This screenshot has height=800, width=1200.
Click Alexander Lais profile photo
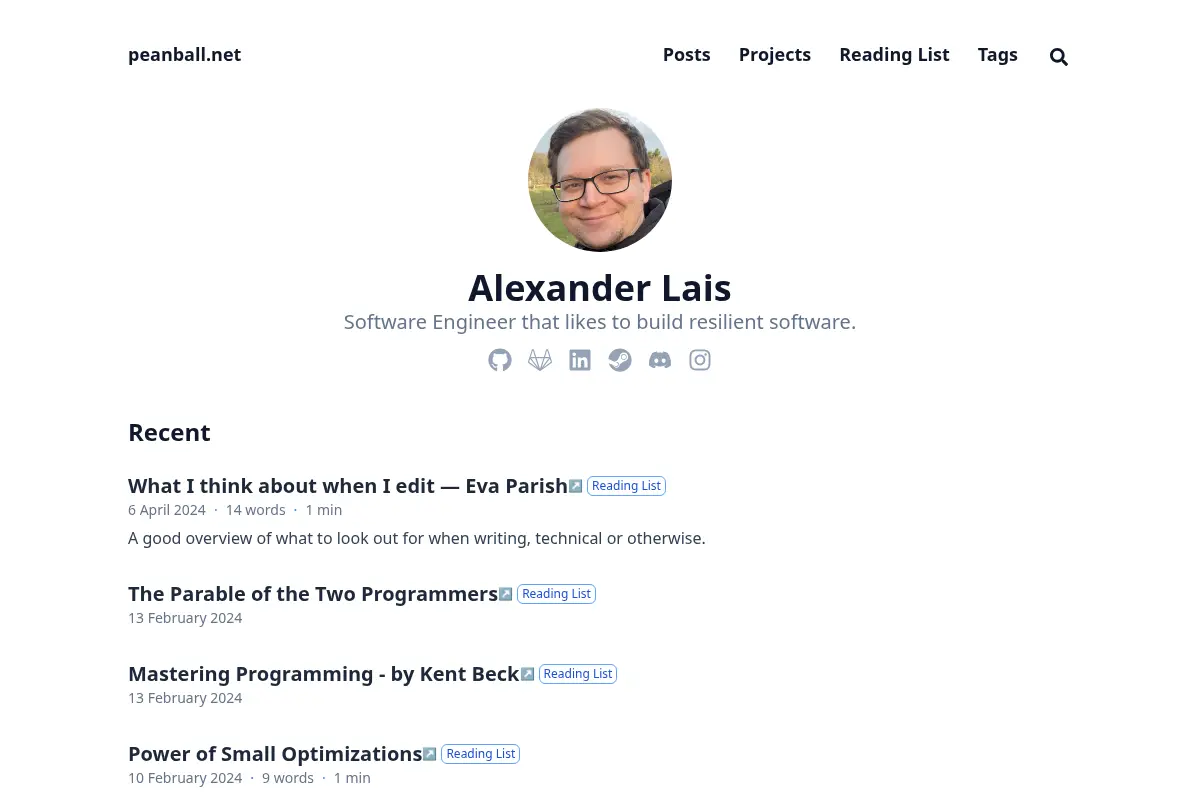600,180
